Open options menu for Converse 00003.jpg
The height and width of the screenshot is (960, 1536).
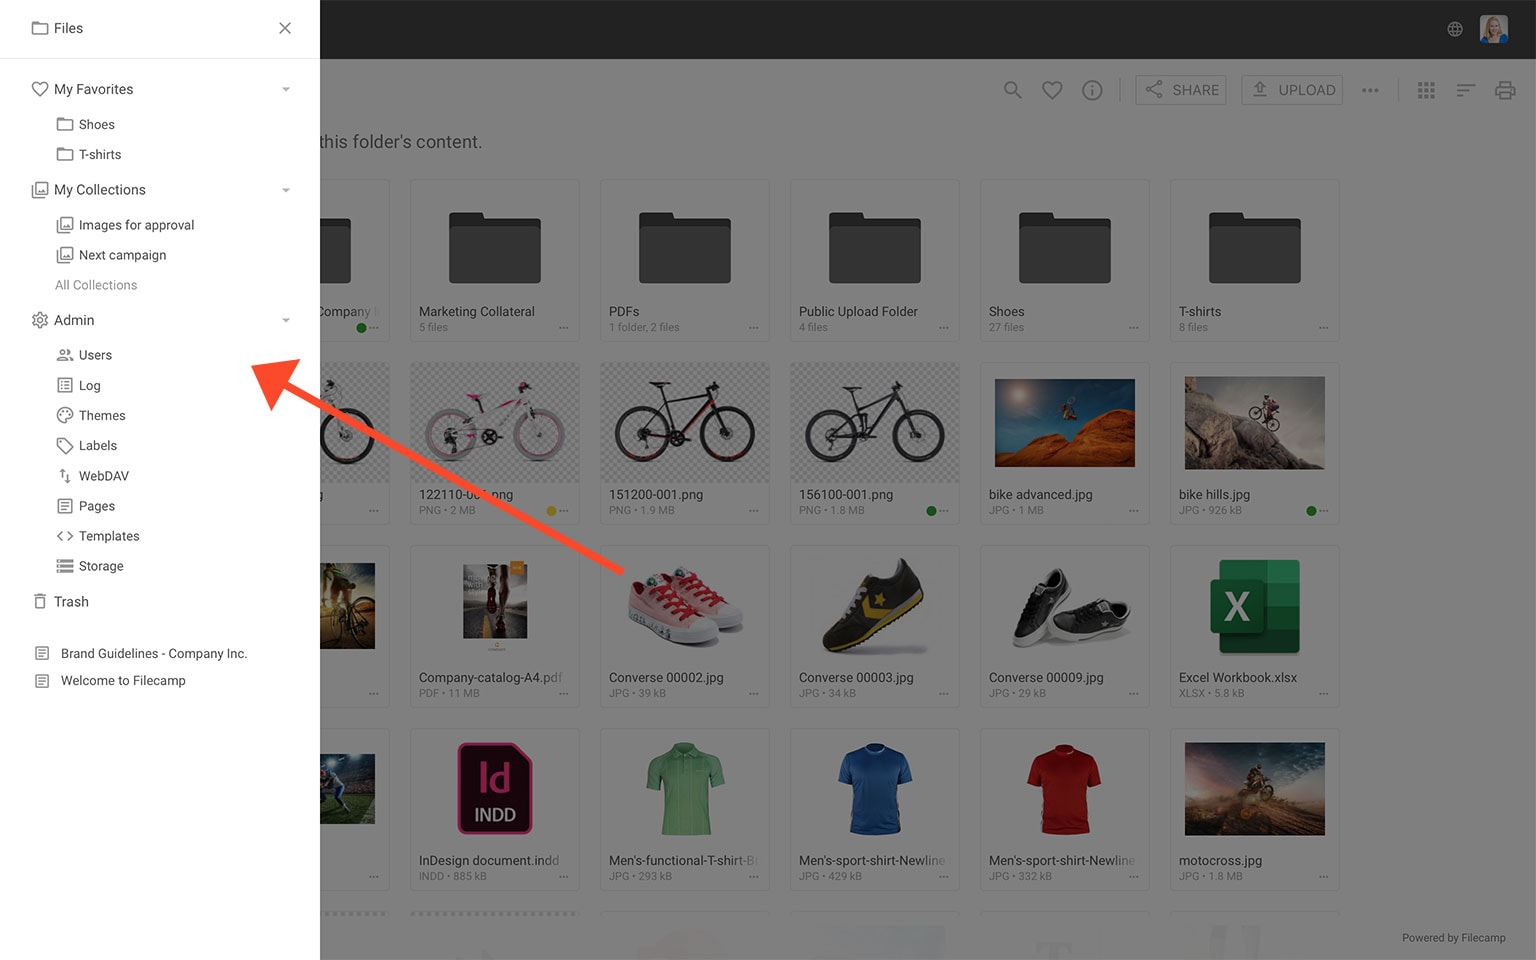click(943, 694)
